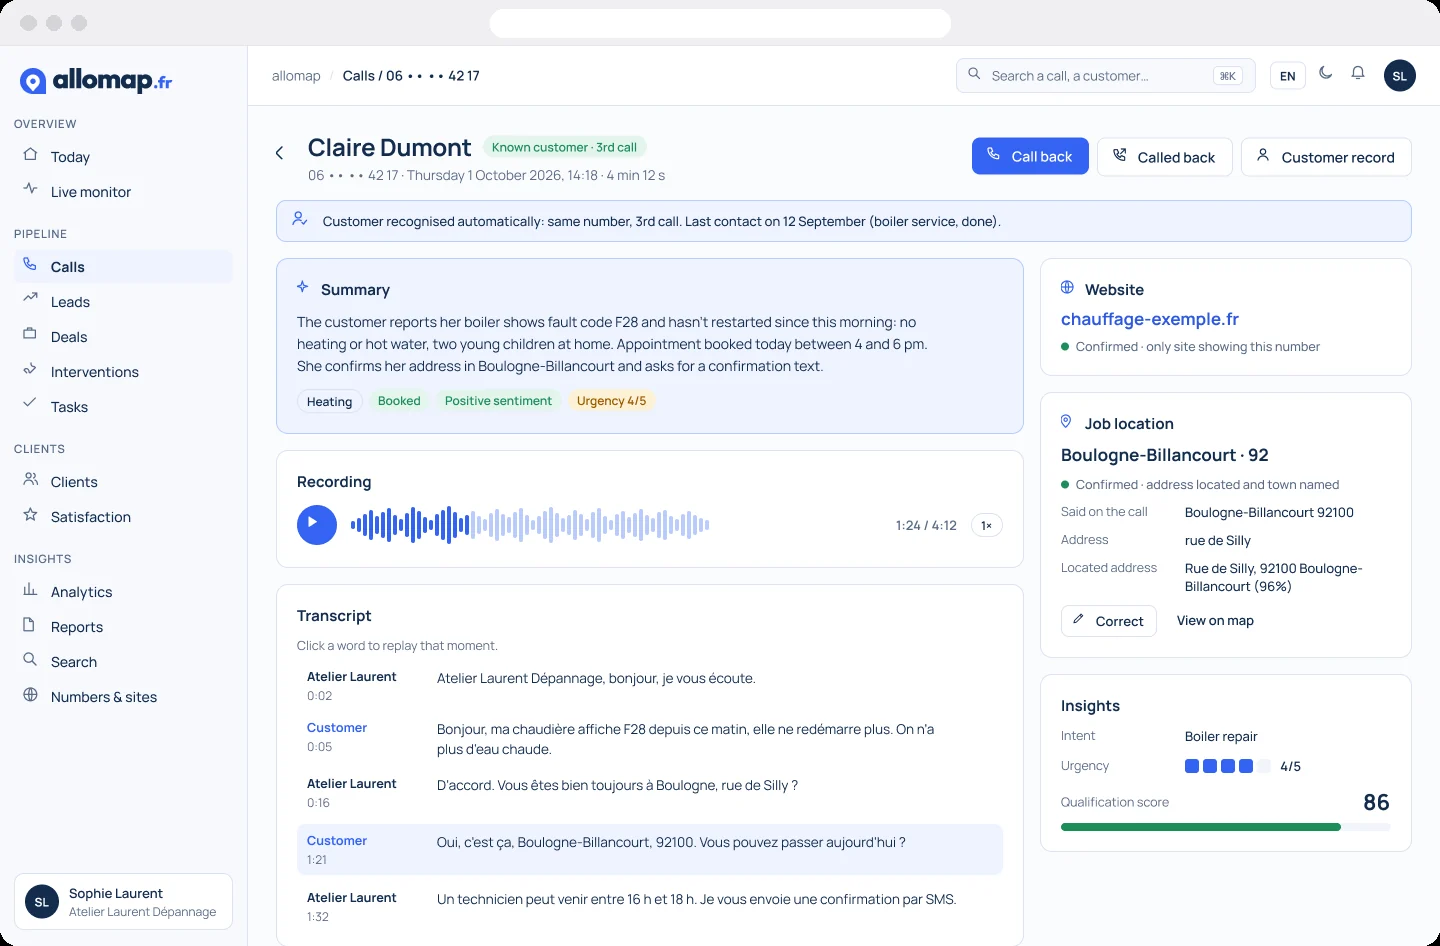Click the Heating tag
Viewport: 1440px width, 946px height.
coord(330,401)
